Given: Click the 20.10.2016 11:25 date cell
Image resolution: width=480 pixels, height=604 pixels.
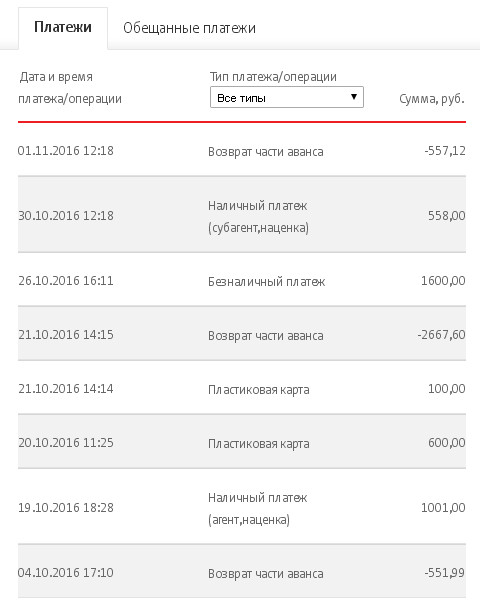Looking at the screenshot, I should pyautogui.click(x=66, y=443).
